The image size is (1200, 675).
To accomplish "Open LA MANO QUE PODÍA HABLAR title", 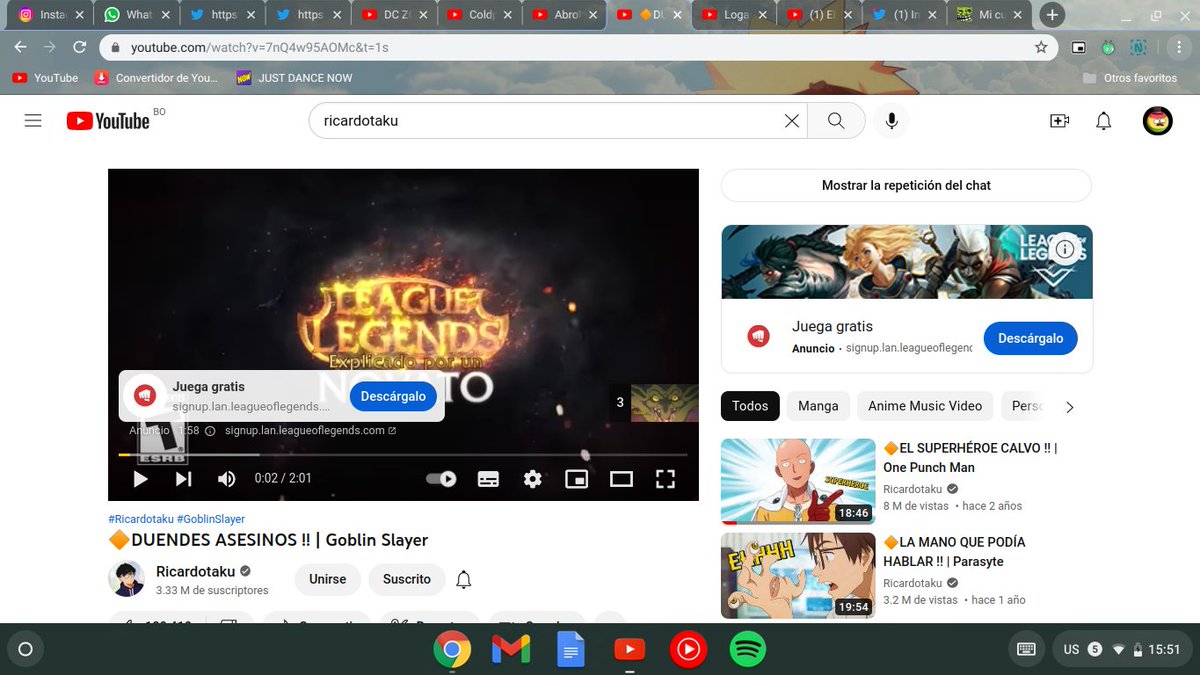I will [954, 552].
